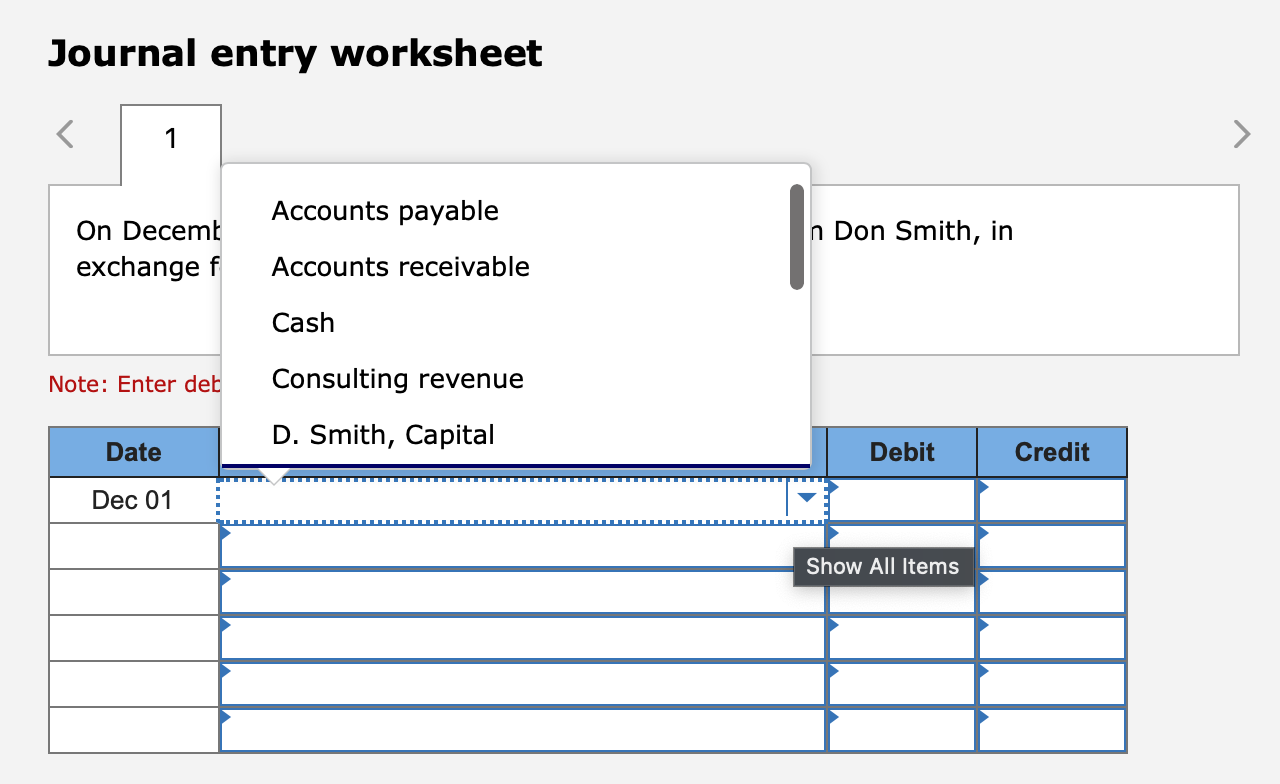Click the "Show All Items" button

(884, 566)
